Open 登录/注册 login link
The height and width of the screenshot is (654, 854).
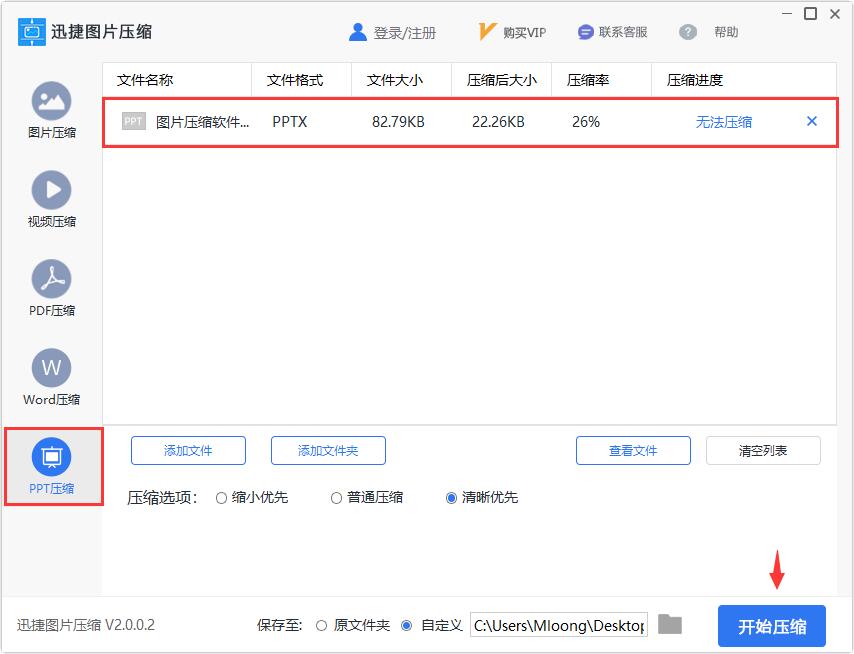point(405,33)
